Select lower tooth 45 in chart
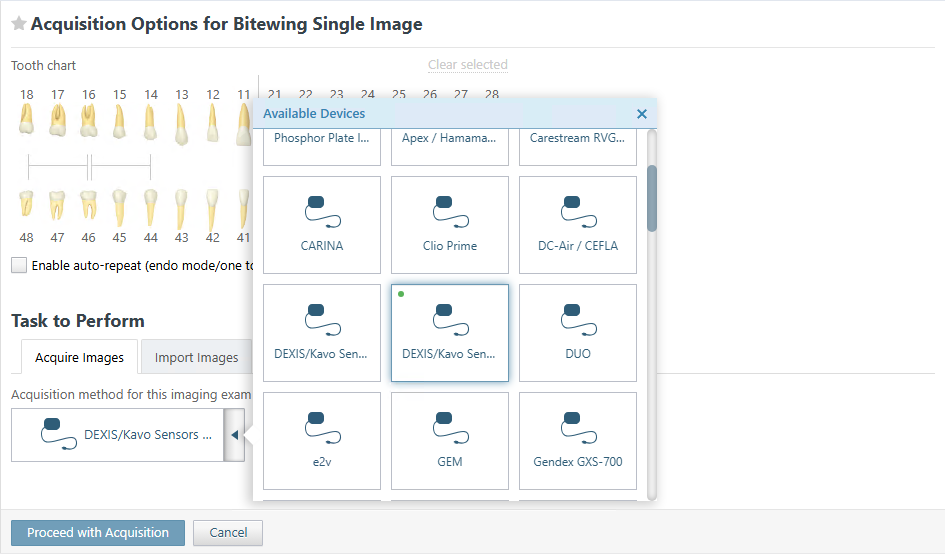The height and width of the screenshot is (554, 945). click(x=119, y=208)
